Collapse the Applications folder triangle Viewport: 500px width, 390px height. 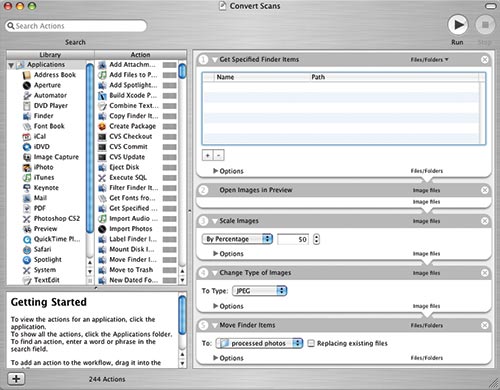(x=11, y=65)
